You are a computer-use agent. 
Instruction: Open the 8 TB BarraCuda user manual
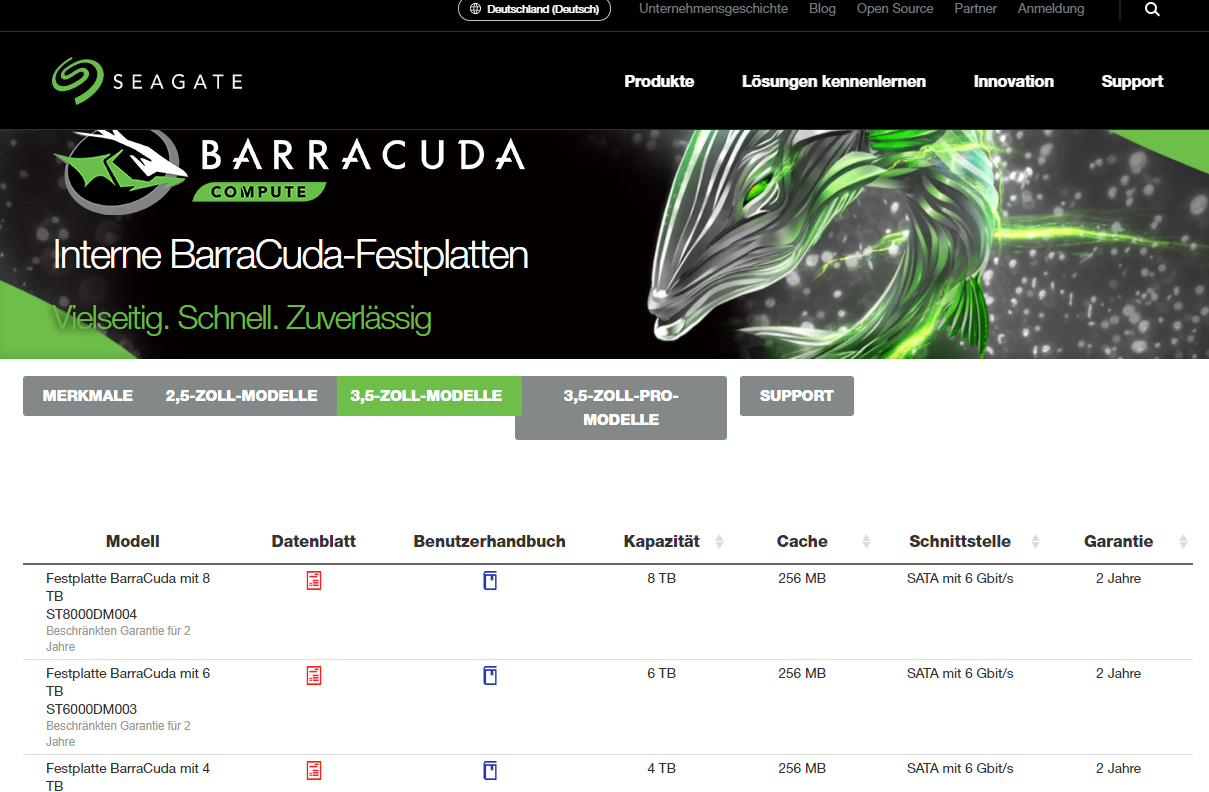point(490,579)
